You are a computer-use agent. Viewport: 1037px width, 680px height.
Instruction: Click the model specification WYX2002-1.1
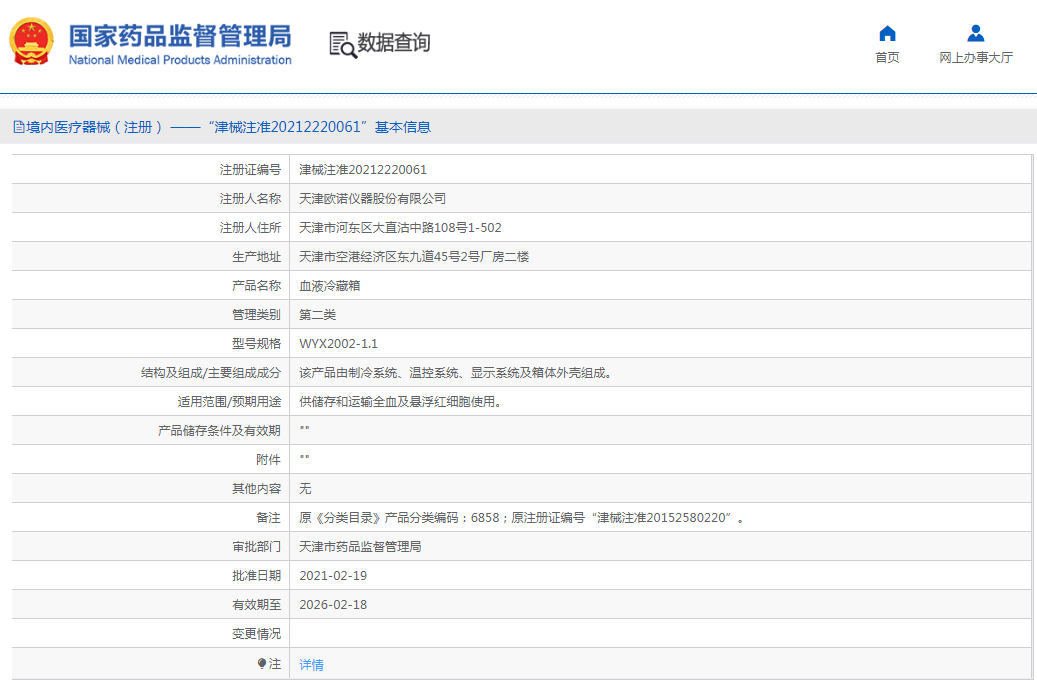tap(339, 344)
